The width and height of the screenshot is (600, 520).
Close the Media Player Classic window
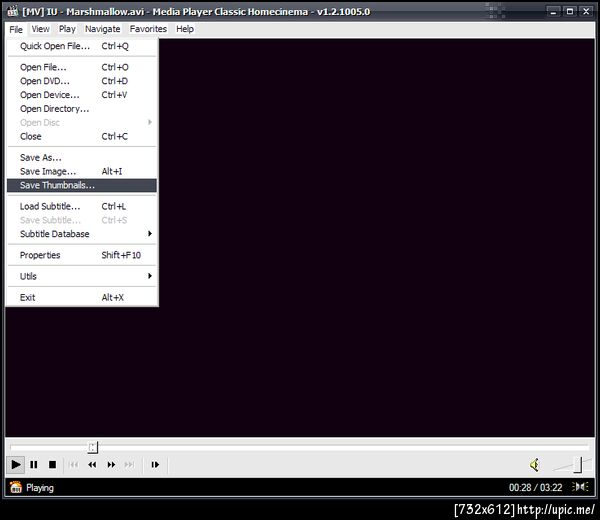(x=586, y=11)
